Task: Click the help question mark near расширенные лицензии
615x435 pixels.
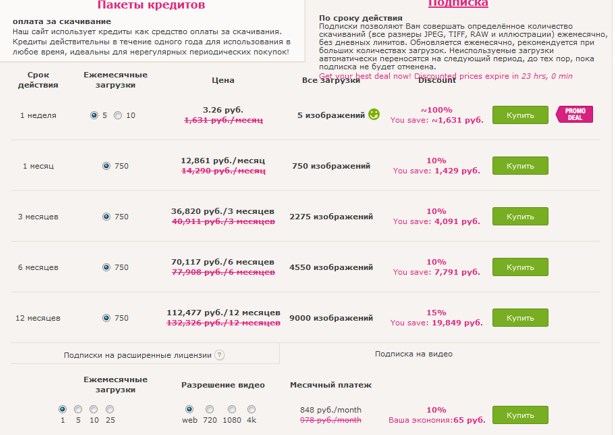Action: (219, 354)
